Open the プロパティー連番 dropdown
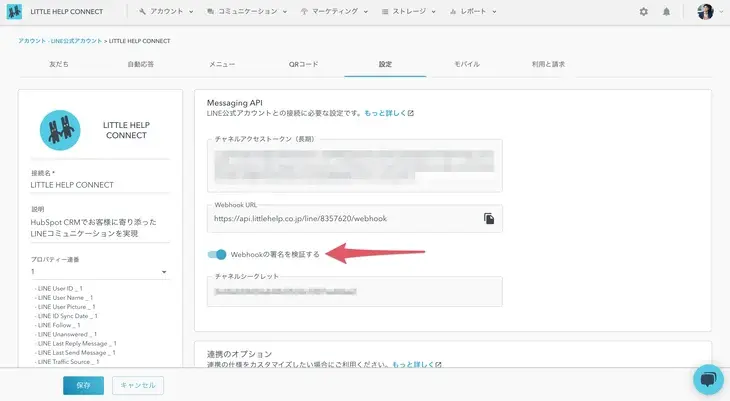 tap(99, 272)
